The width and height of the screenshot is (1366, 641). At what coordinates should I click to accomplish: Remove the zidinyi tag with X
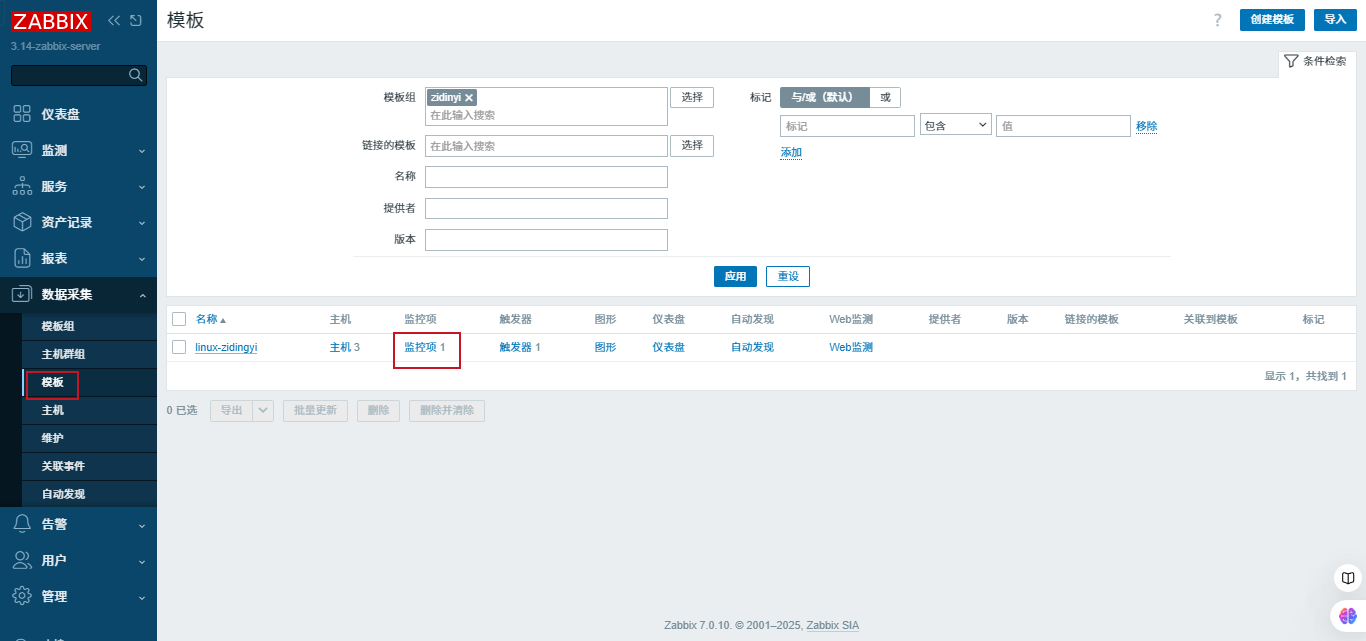coord(469,97)
